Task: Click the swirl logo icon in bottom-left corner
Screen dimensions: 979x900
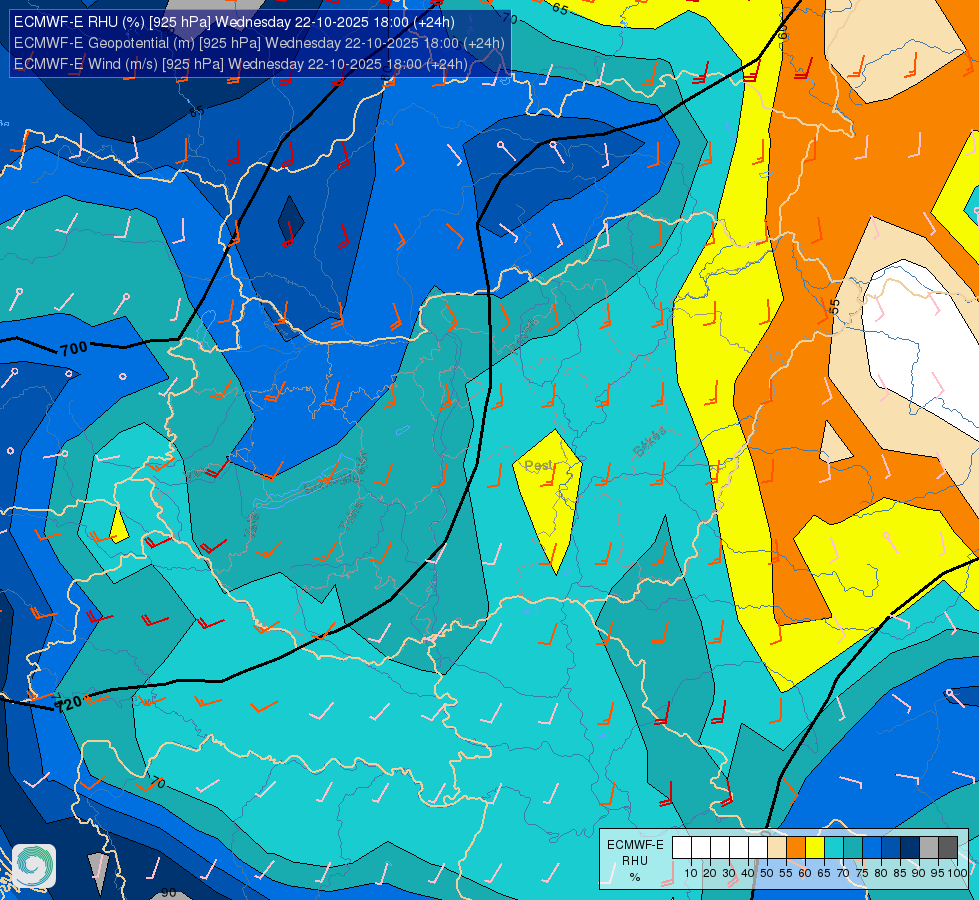Action: click(34, 866)
